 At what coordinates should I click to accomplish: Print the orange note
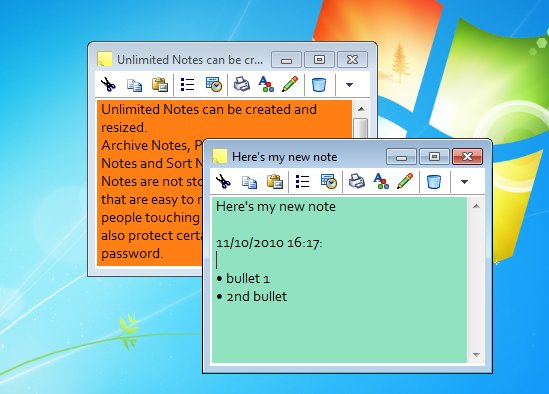(x=242, y=84)
